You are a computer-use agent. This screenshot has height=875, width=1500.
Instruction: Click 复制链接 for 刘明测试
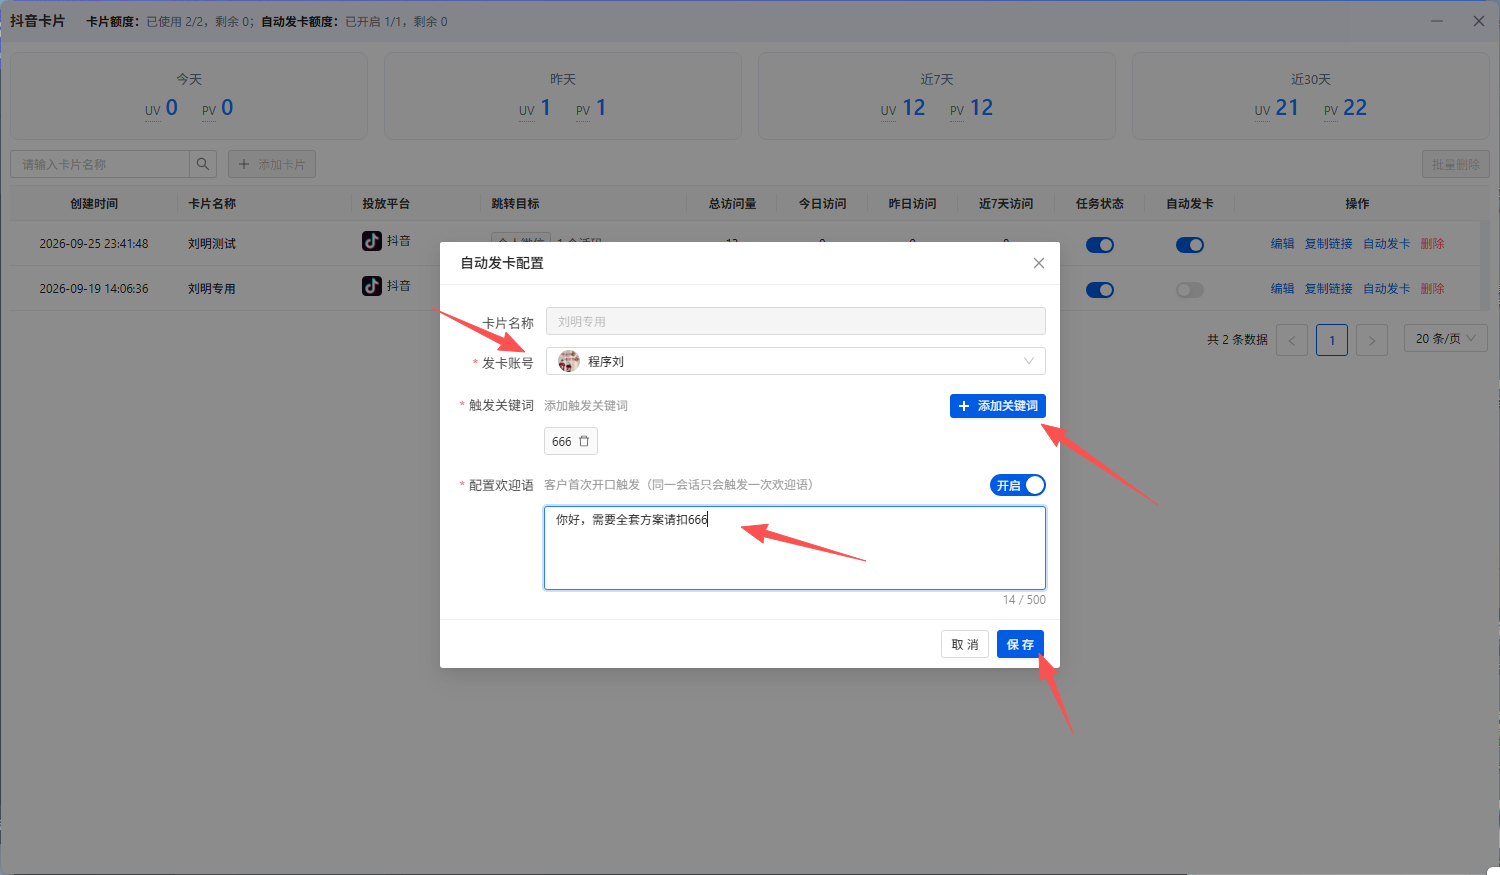(1329, 243)
